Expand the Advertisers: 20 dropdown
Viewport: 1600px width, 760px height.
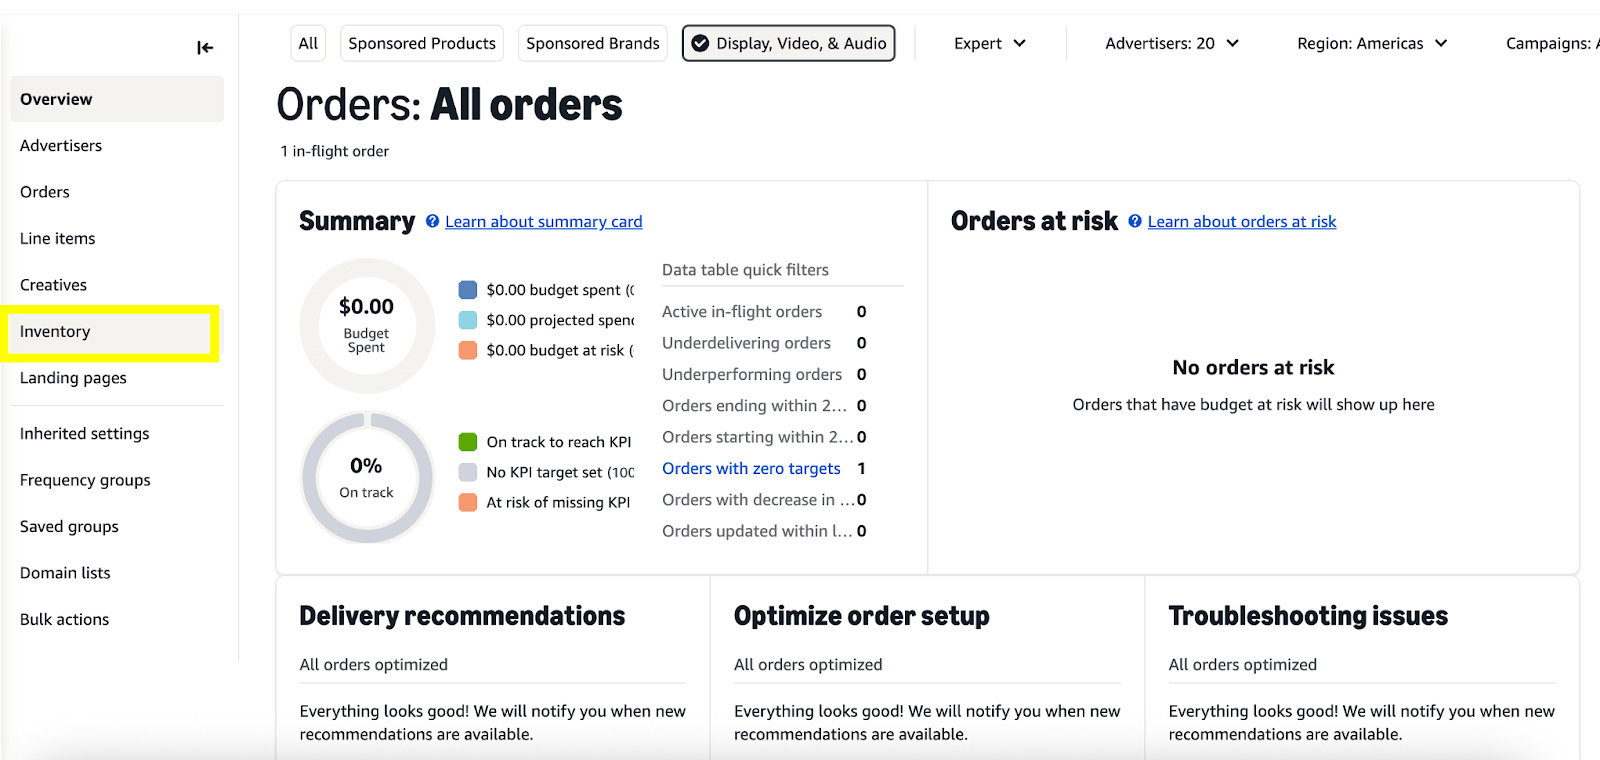click(x=1171, y=43)
